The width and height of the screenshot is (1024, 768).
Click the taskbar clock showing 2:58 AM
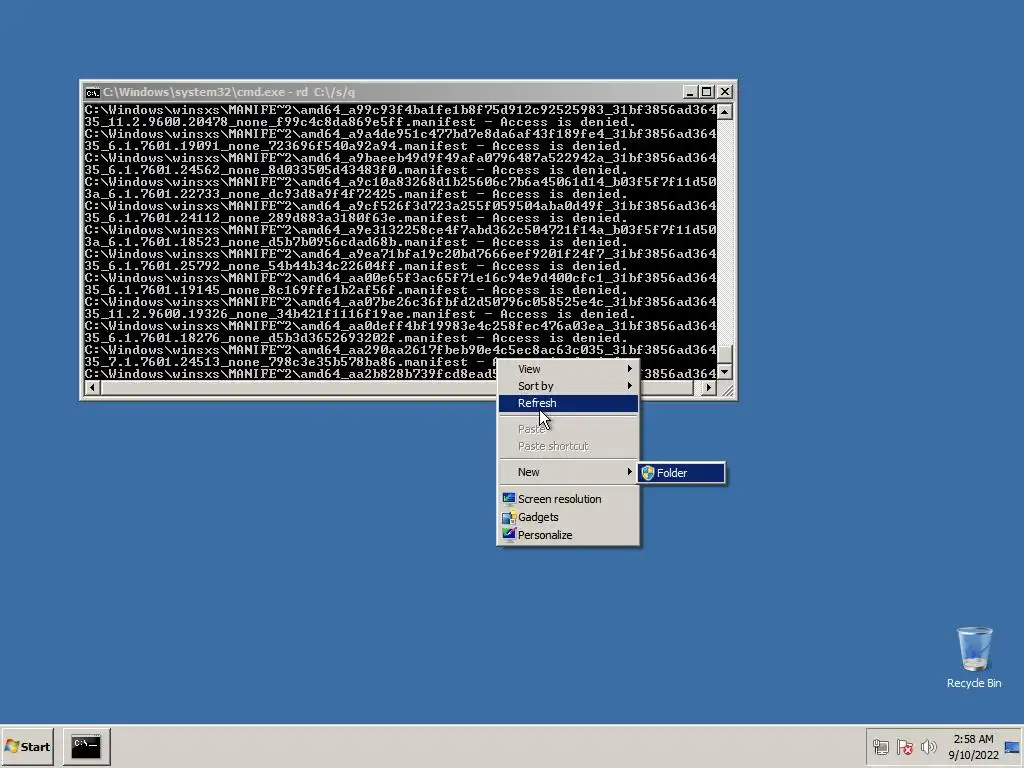click(973, 739)
